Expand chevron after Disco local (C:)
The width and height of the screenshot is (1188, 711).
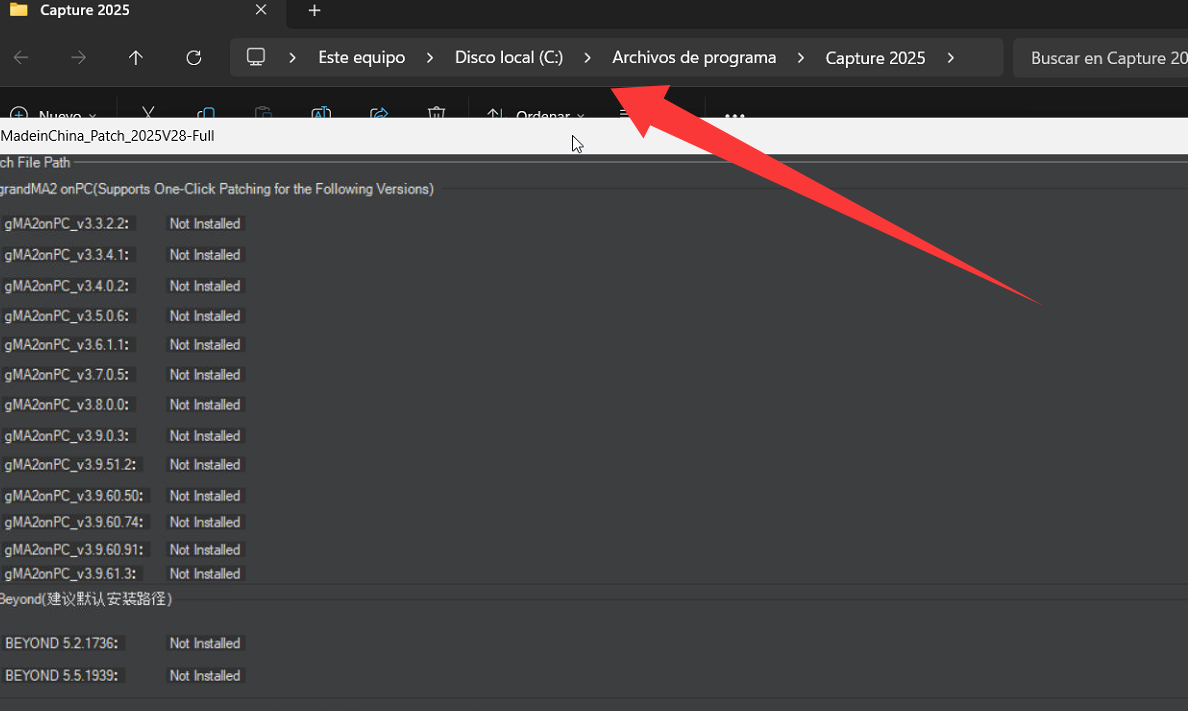[x=588, y=58]
